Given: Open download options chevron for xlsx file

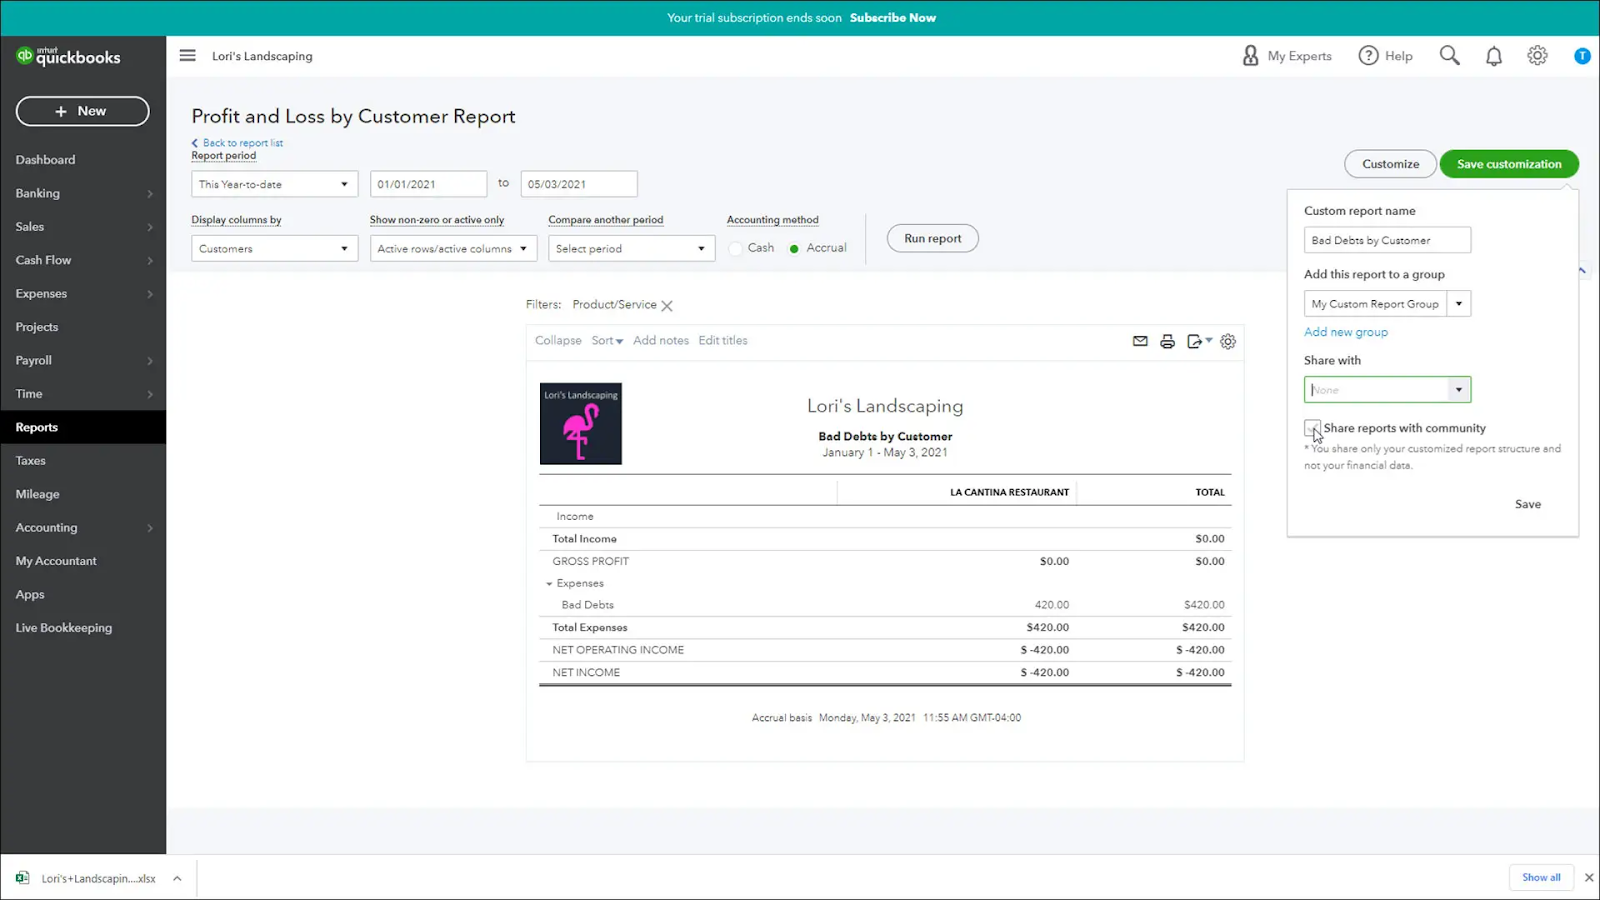Looking at the screenshot, I should [x=177, y=878].
